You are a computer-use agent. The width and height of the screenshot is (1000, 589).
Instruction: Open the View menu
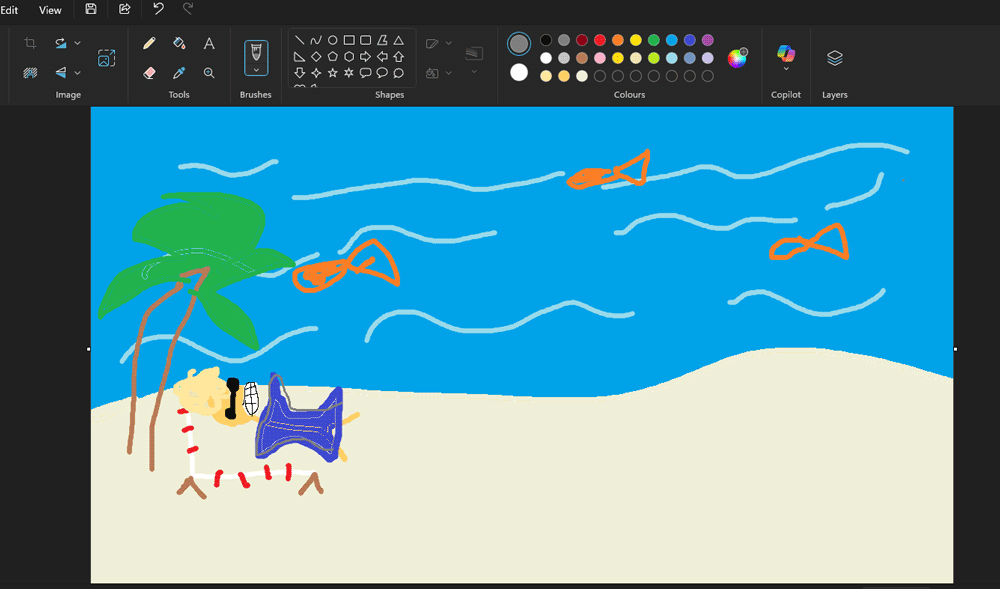coord(50,10)
